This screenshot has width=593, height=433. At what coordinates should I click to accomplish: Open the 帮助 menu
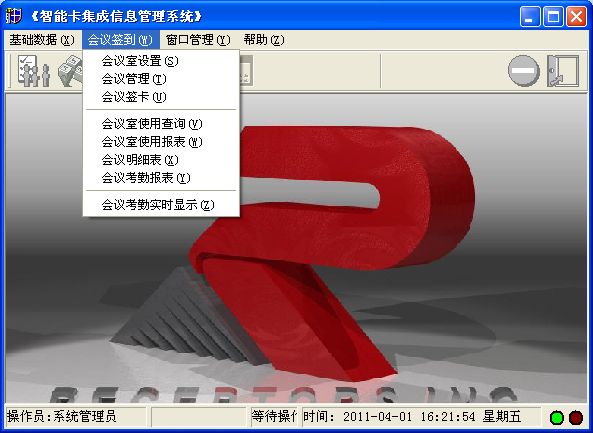(264, 40)
